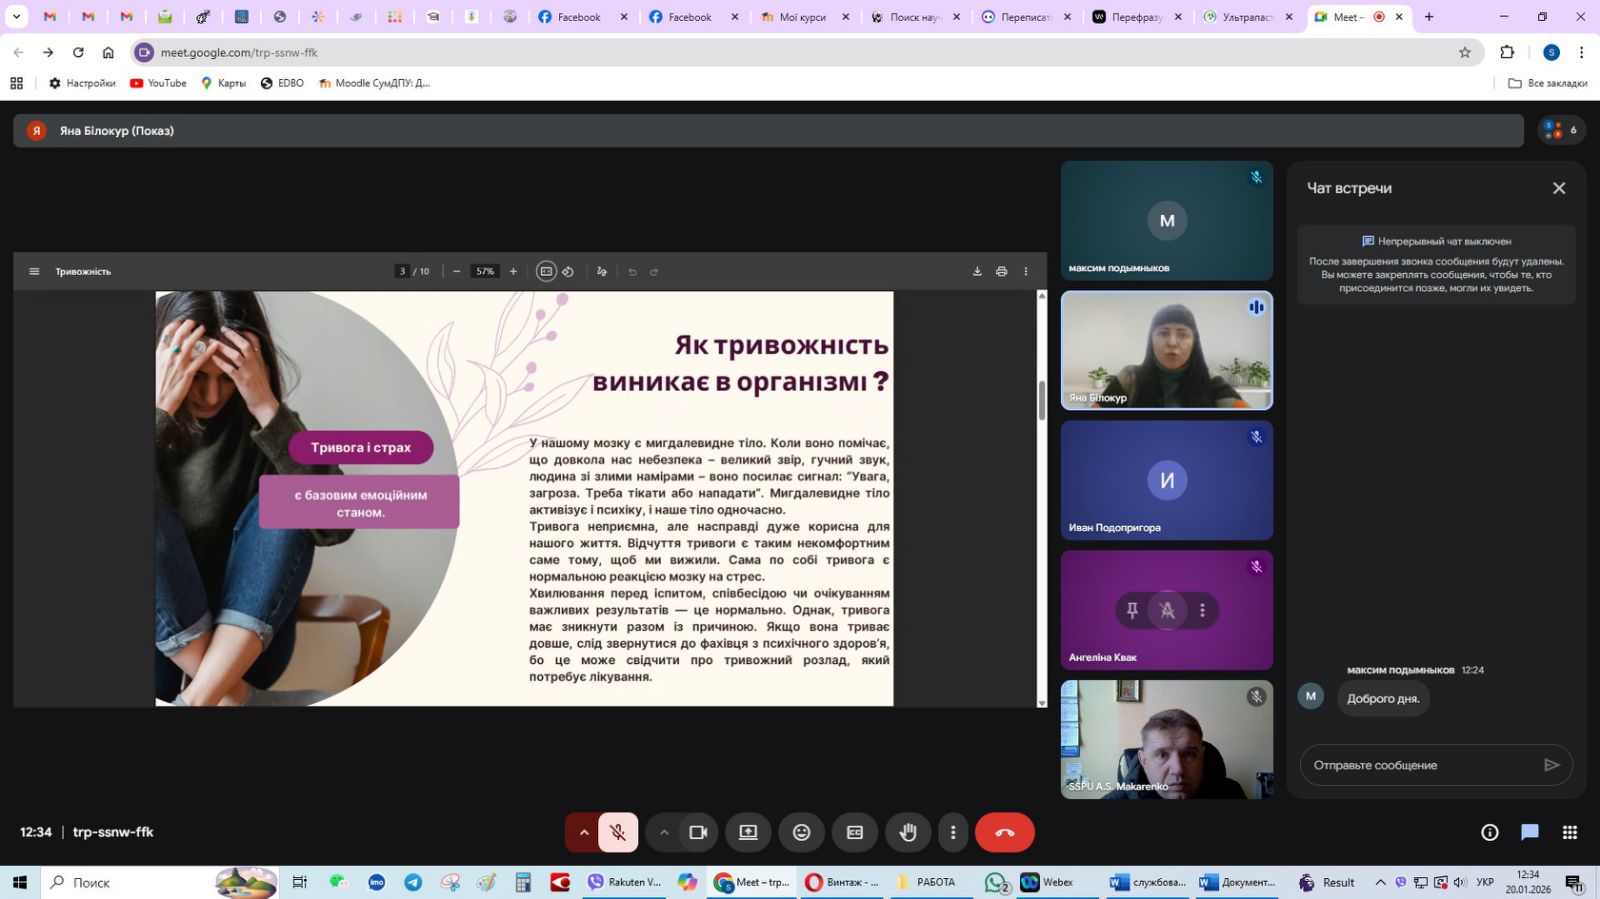Click the red leave call button
This screenshot has height=899, width=1600.
(x=1004, y=832)
